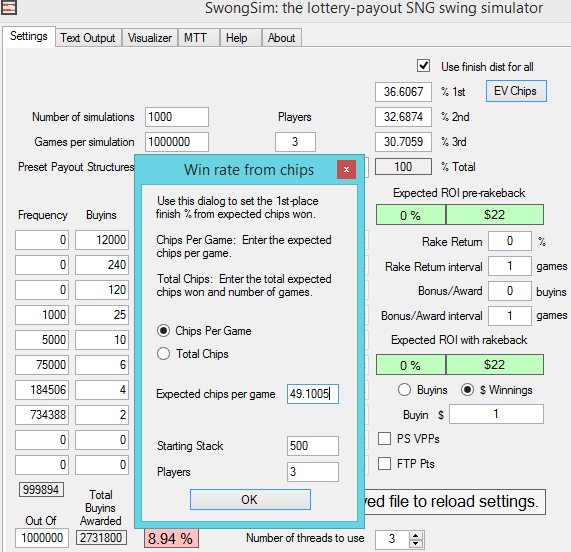Viewport: 571px width, 552px height.
Task: Click the pre-rakeback ROI 0 % box
Action: tap(411, 215)
